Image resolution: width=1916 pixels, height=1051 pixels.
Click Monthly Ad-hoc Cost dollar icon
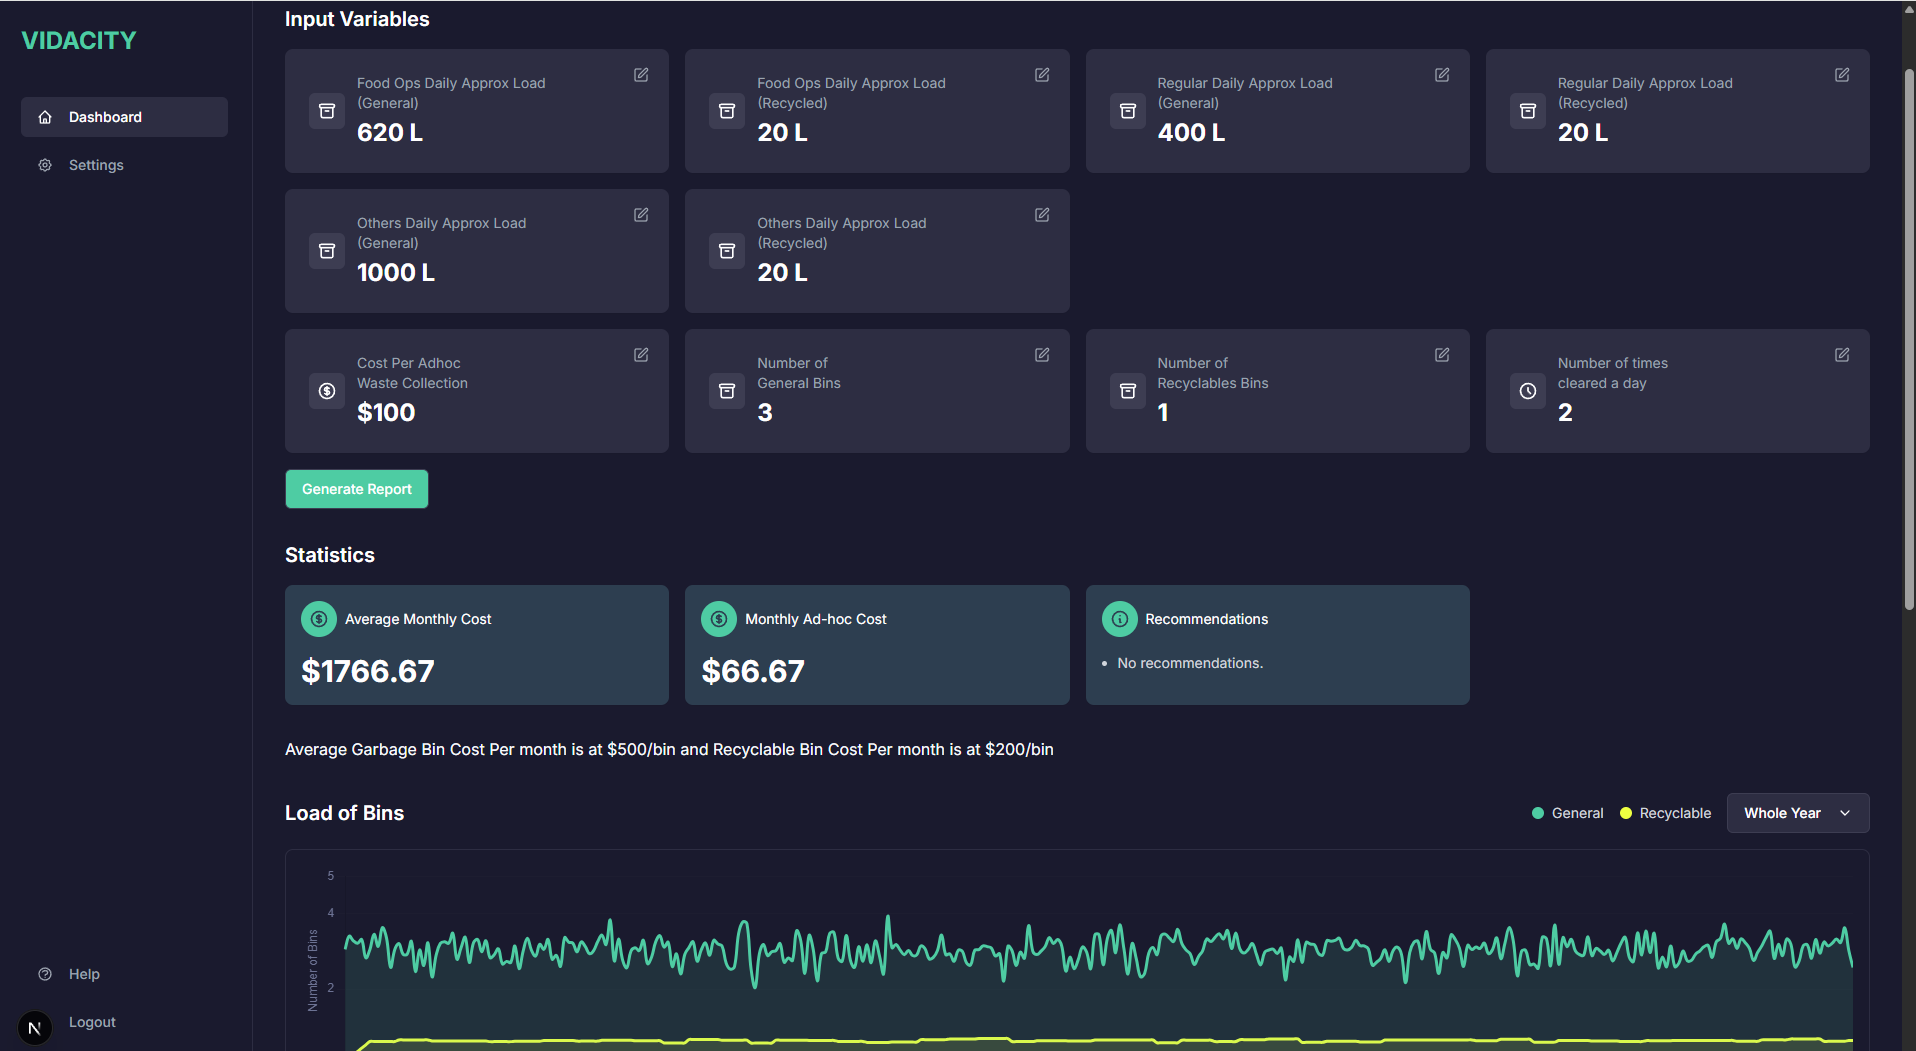719,619
